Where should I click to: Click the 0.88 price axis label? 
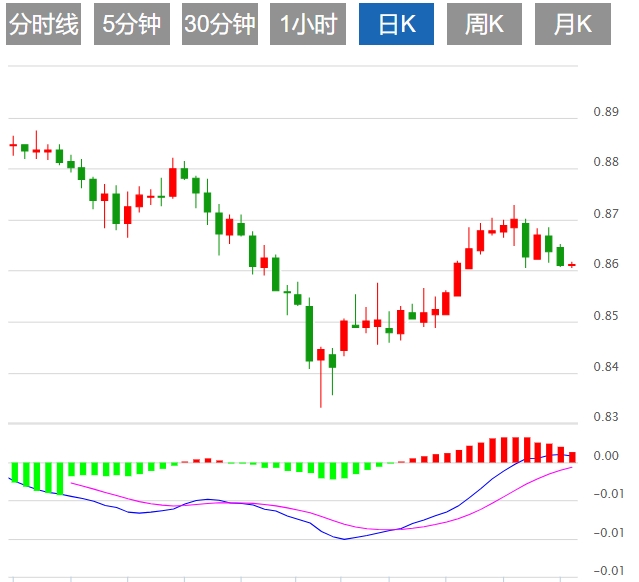tap(606, 162)
